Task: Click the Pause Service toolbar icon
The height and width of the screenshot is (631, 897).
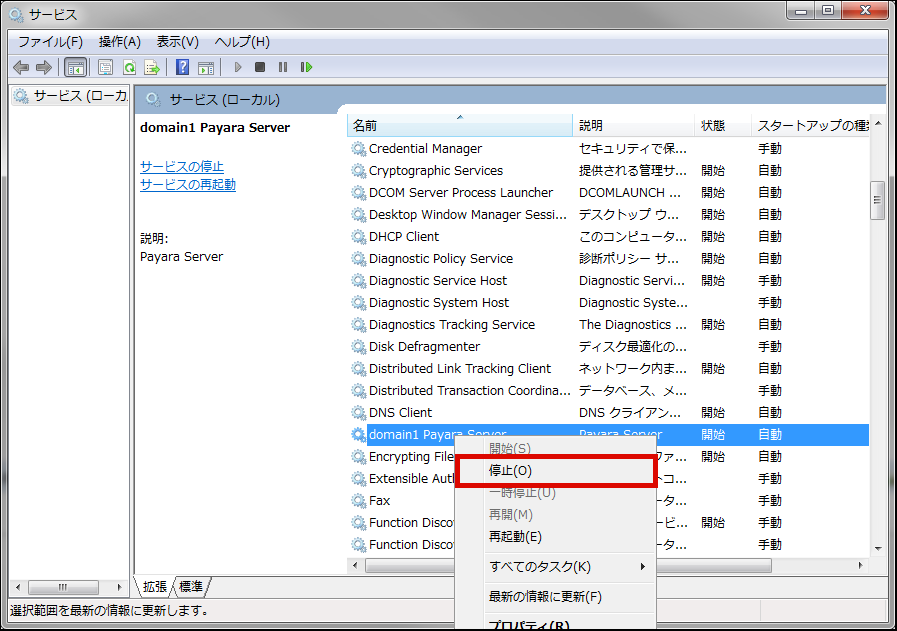Action: tap(283, 67)
